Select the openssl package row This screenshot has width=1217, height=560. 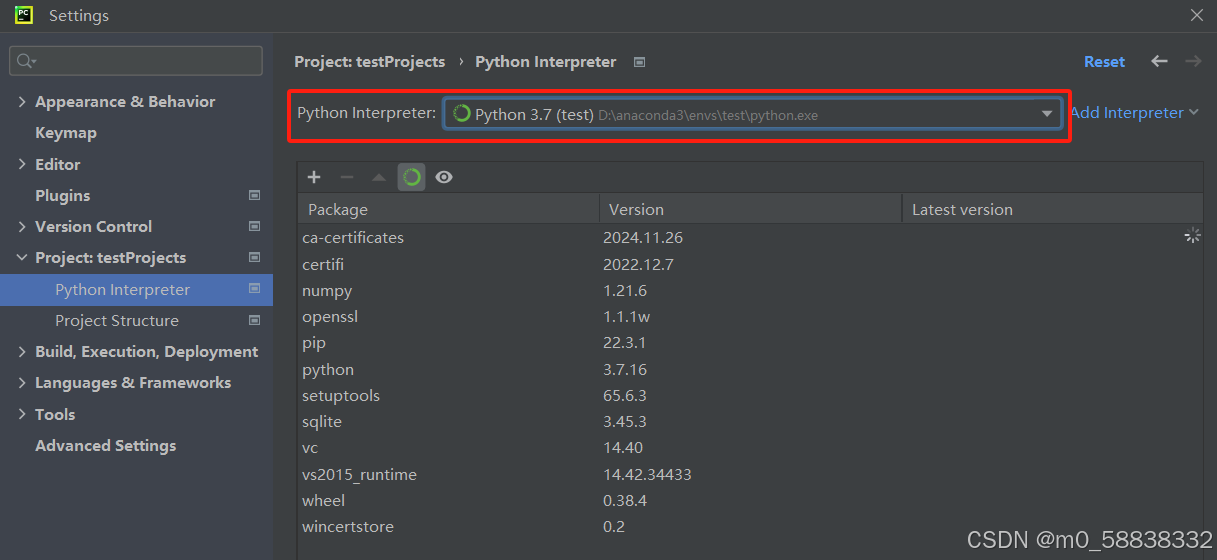(x=750, y=316)
